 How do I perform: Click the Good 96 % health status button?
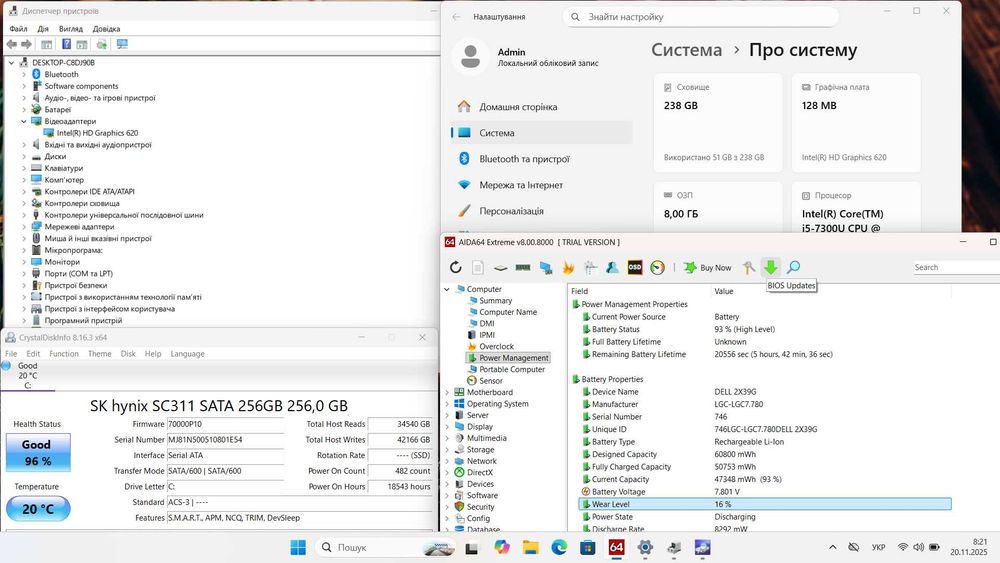[38, 452]
